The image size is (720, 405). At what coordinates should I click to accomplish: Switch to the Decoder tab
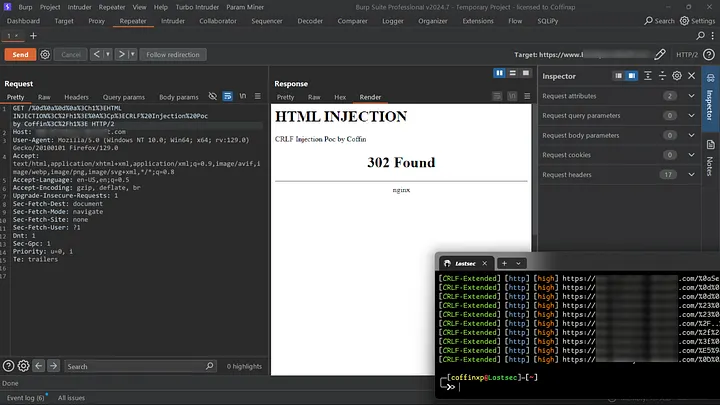coord(310,21)
